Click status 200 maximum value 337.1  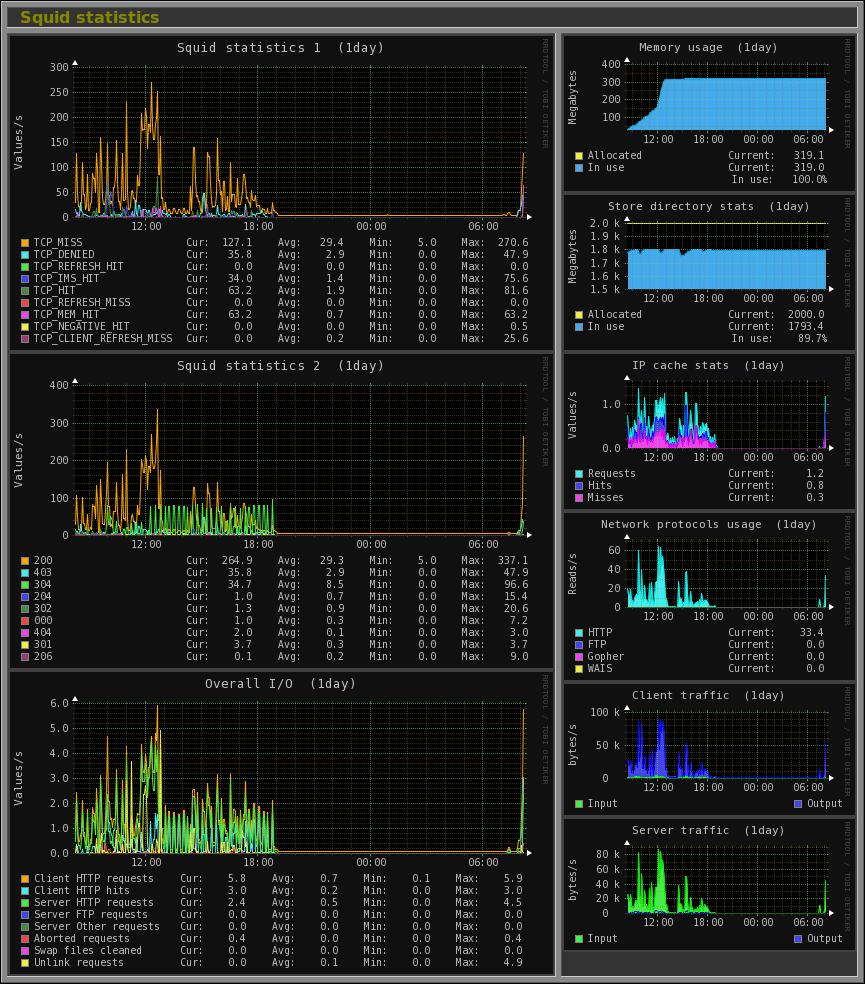513,560
